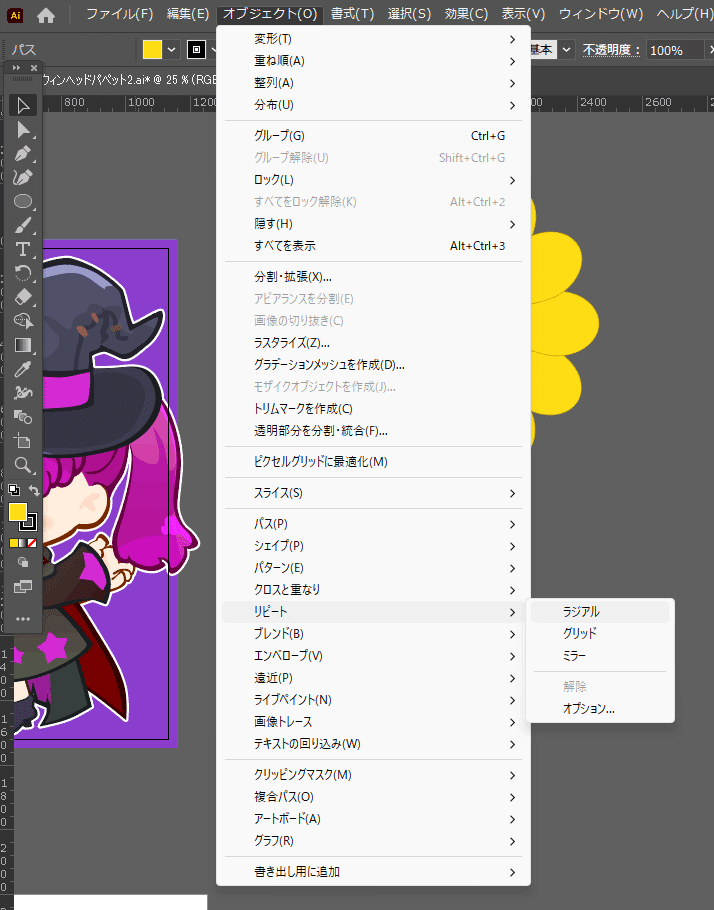The height and width of the screenshot is (910, 714).
Task: Open 編集(E) menu
Action: pos(187,14)
